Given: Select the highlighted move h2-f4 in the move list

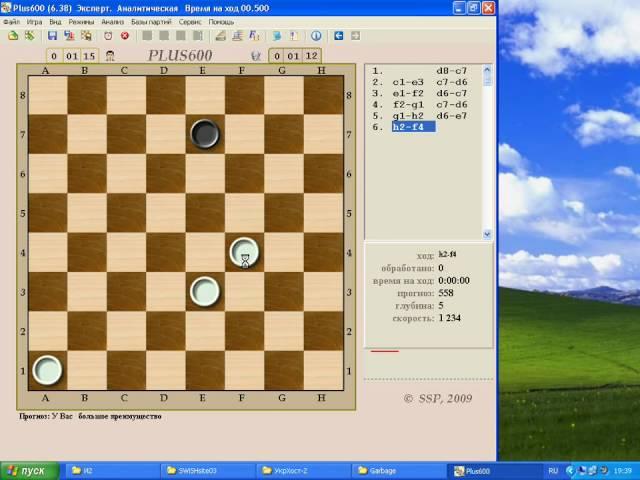Looking at the screenshot, I should (x=413, y=127).
